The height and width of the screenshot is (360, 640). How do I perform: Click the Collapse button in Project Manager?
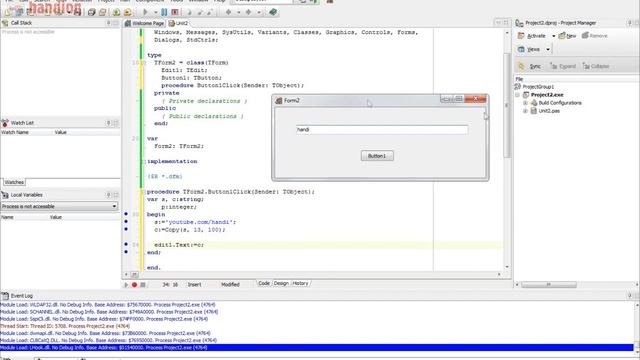(596, 66)
